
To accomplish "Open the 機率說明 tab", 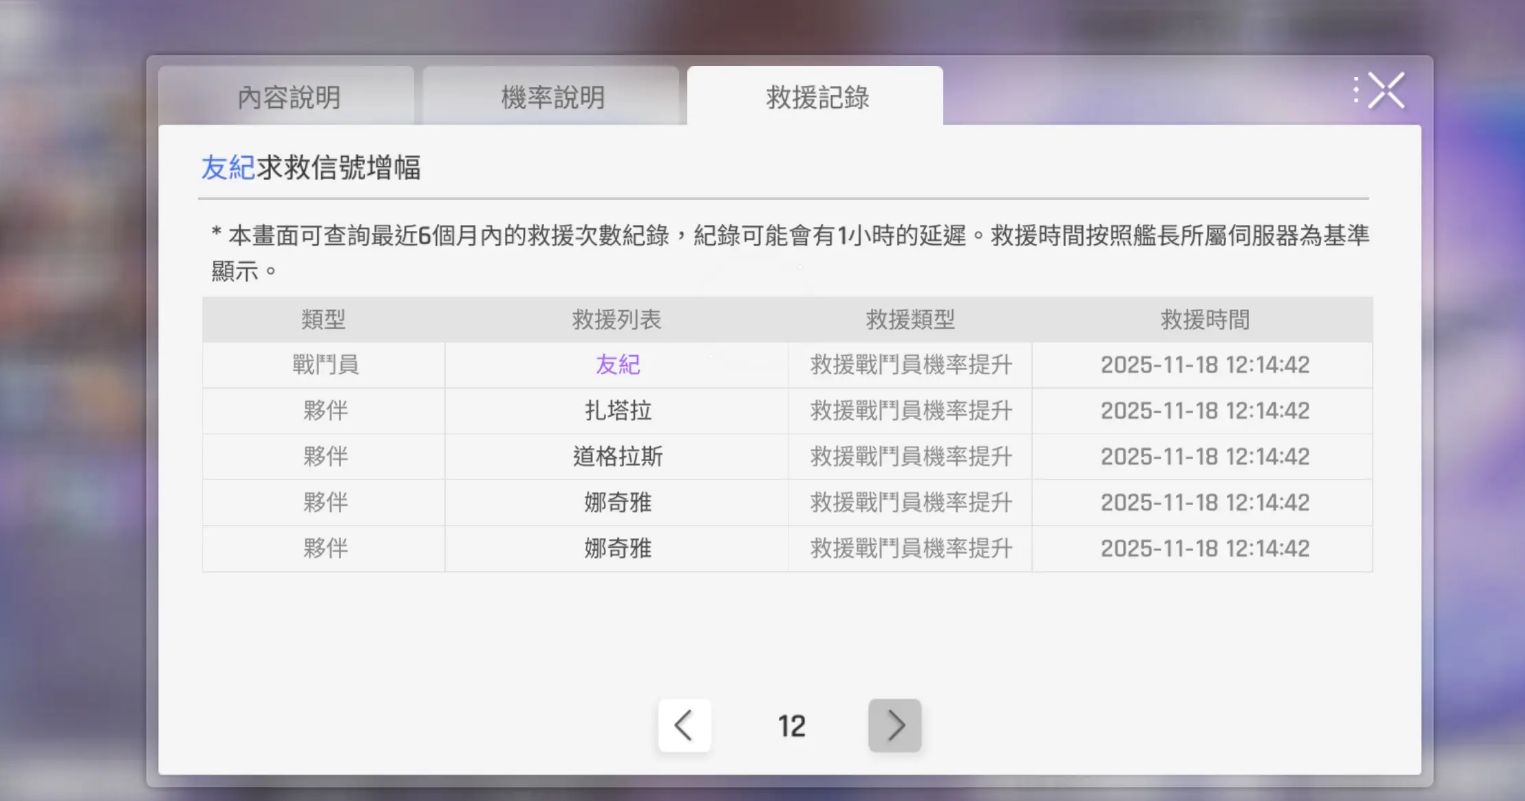I will tap(552, 97).
